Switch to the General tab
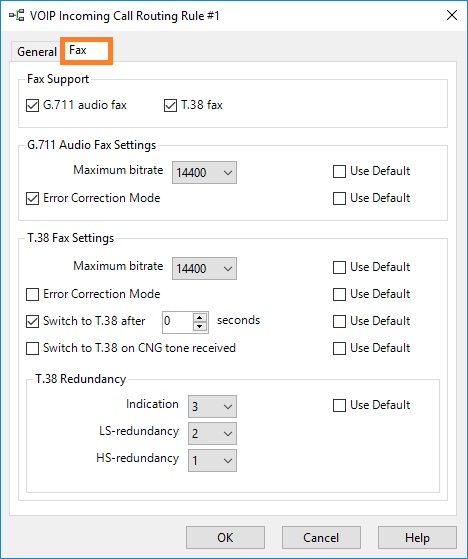The height and width of the screenshot is (559, 468). point(37,52)
